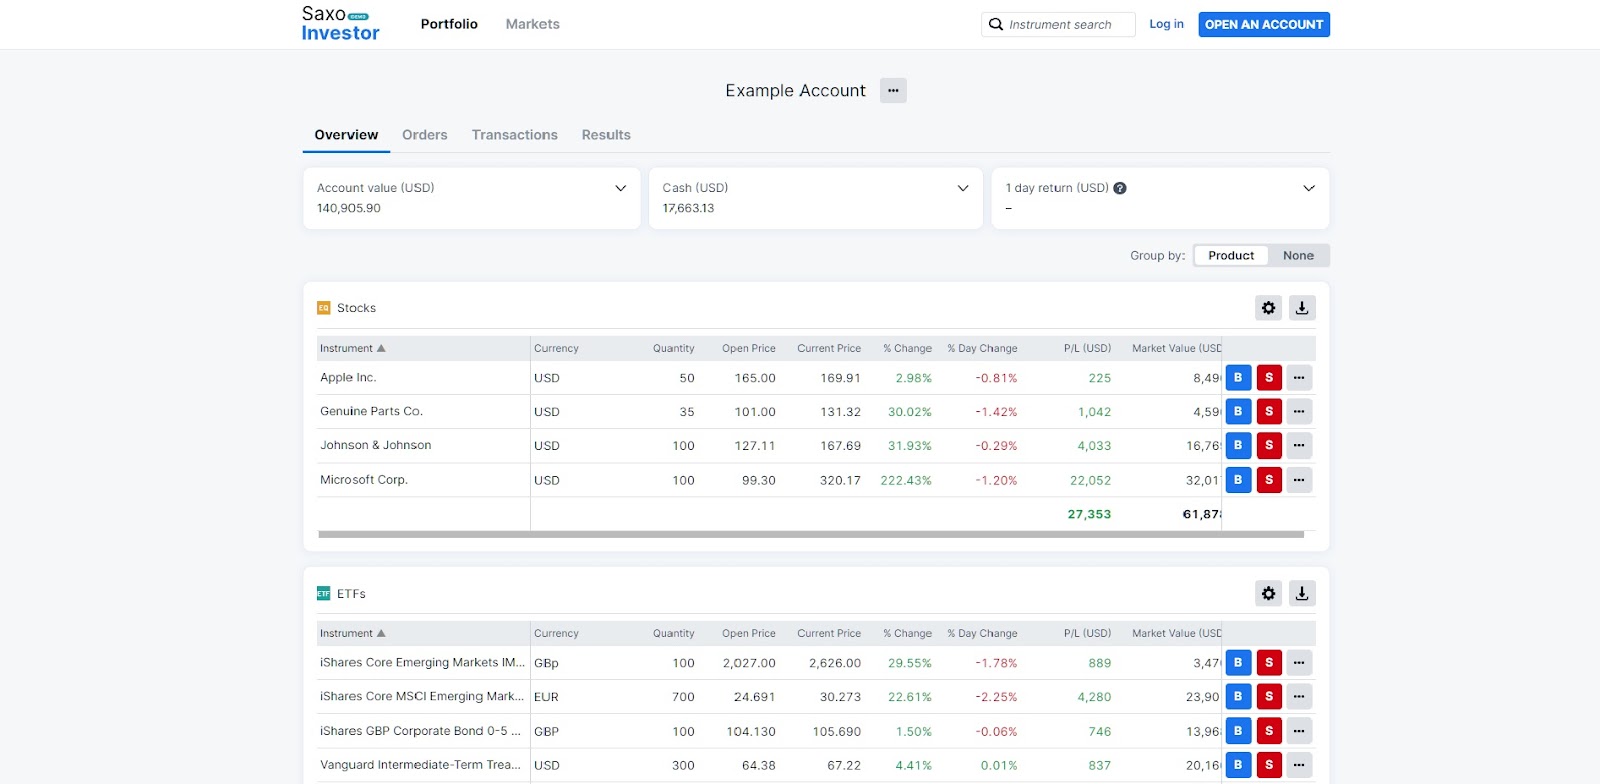Open more options for Johnson & Johnson
Viewport: 1600px width, 784px height.
1299,445
